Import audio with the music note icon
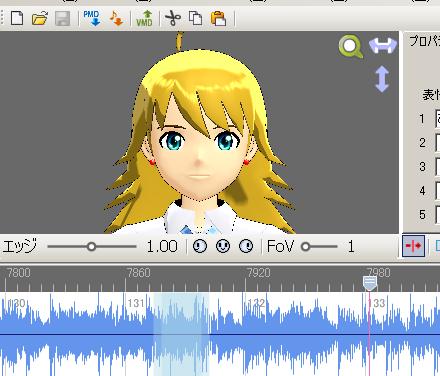The width and height of the screenshot is (440, 376). (116, 18)
